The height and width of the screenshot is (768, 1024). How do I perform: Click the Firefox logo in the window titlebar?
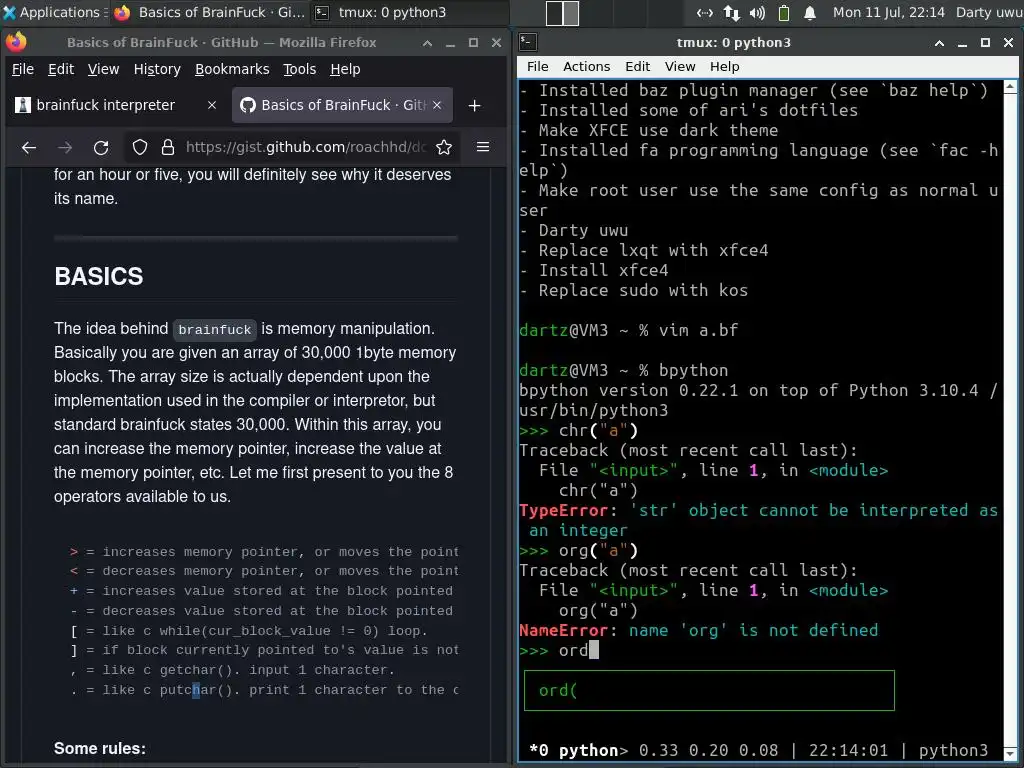pos(16,42)
